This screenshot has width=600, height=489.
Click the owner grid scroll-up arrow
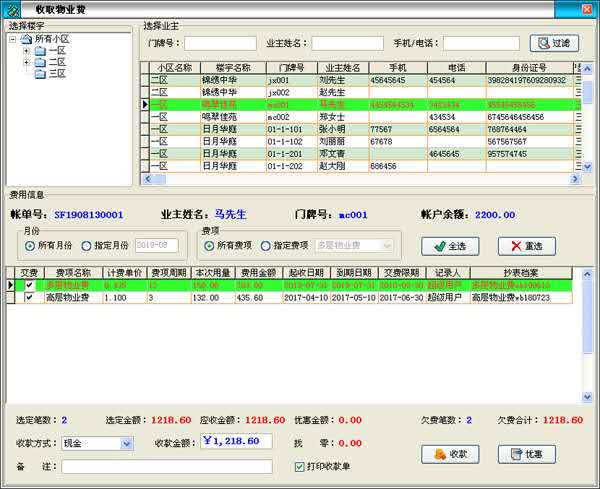click(x=587, y=68)
